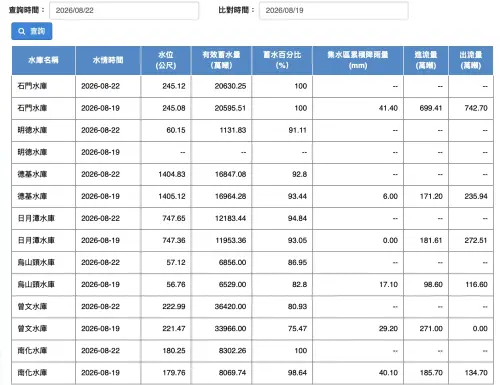
Task: Click the 有效蓄水量 column header
Action: (221, 60)
